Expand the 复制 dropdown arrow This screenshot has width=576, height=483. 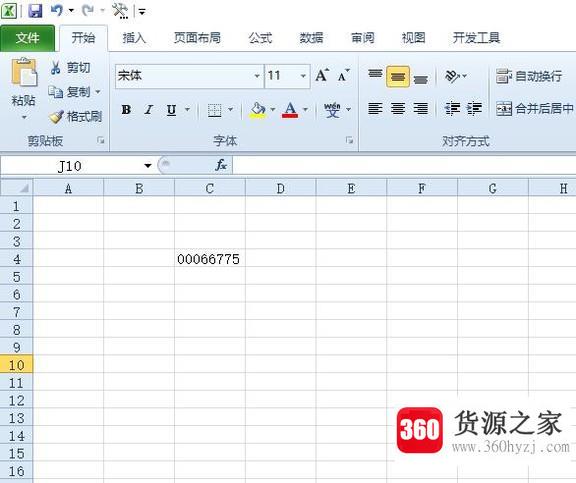point(98,91)
